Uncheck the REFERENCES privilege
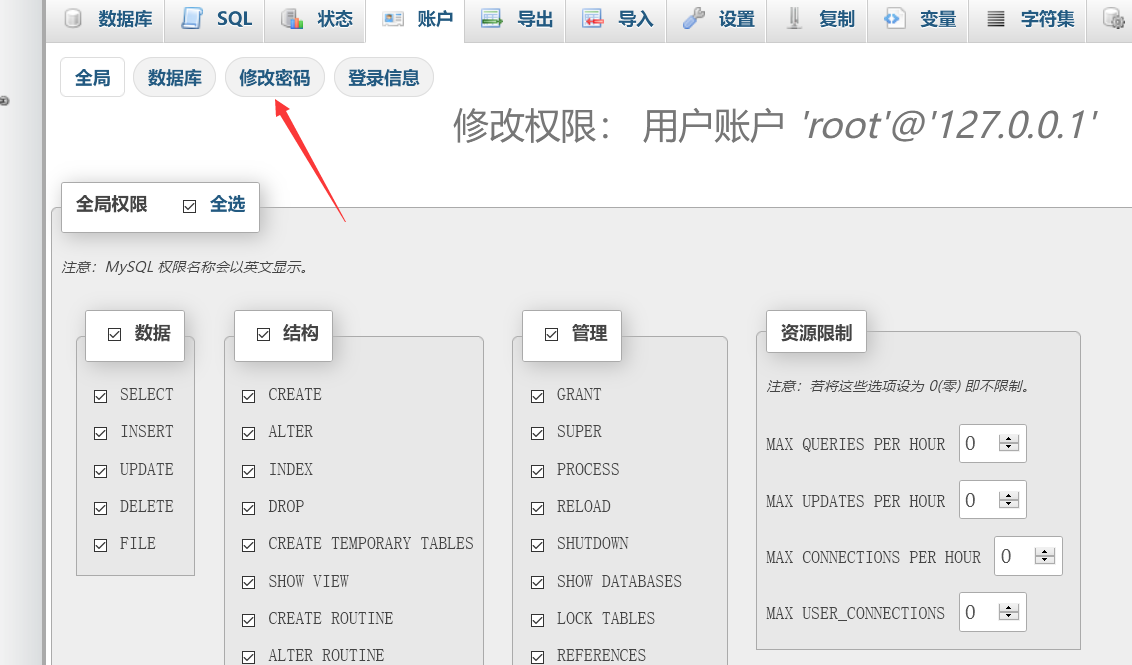1132x665 pixels. tap(537, 657)
